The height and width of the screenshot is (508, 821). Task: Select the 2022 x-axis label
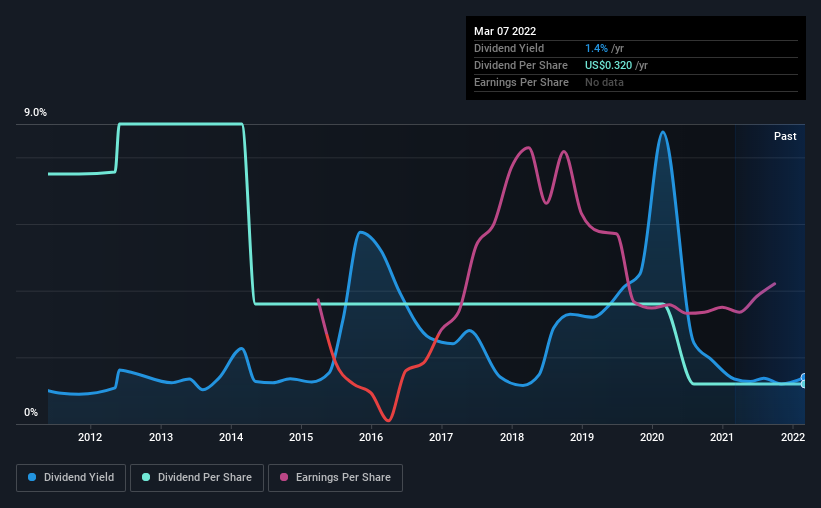coord(793,437)
